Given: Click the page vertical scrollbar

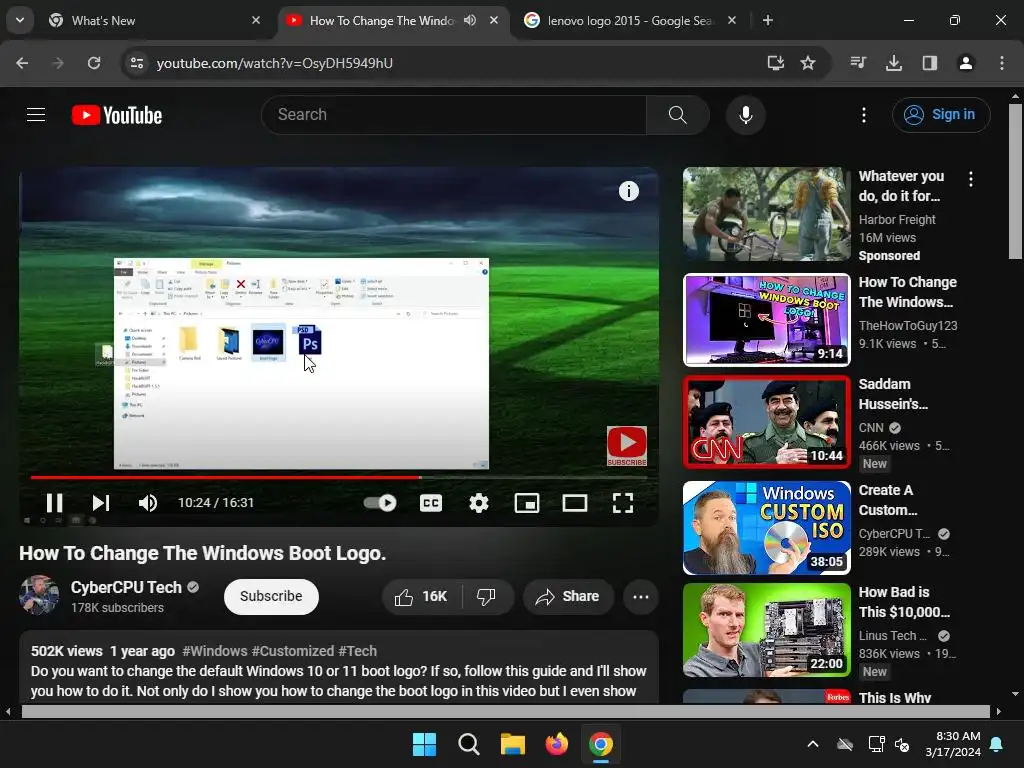Looking at the screenshot, I should (1015, 182).
